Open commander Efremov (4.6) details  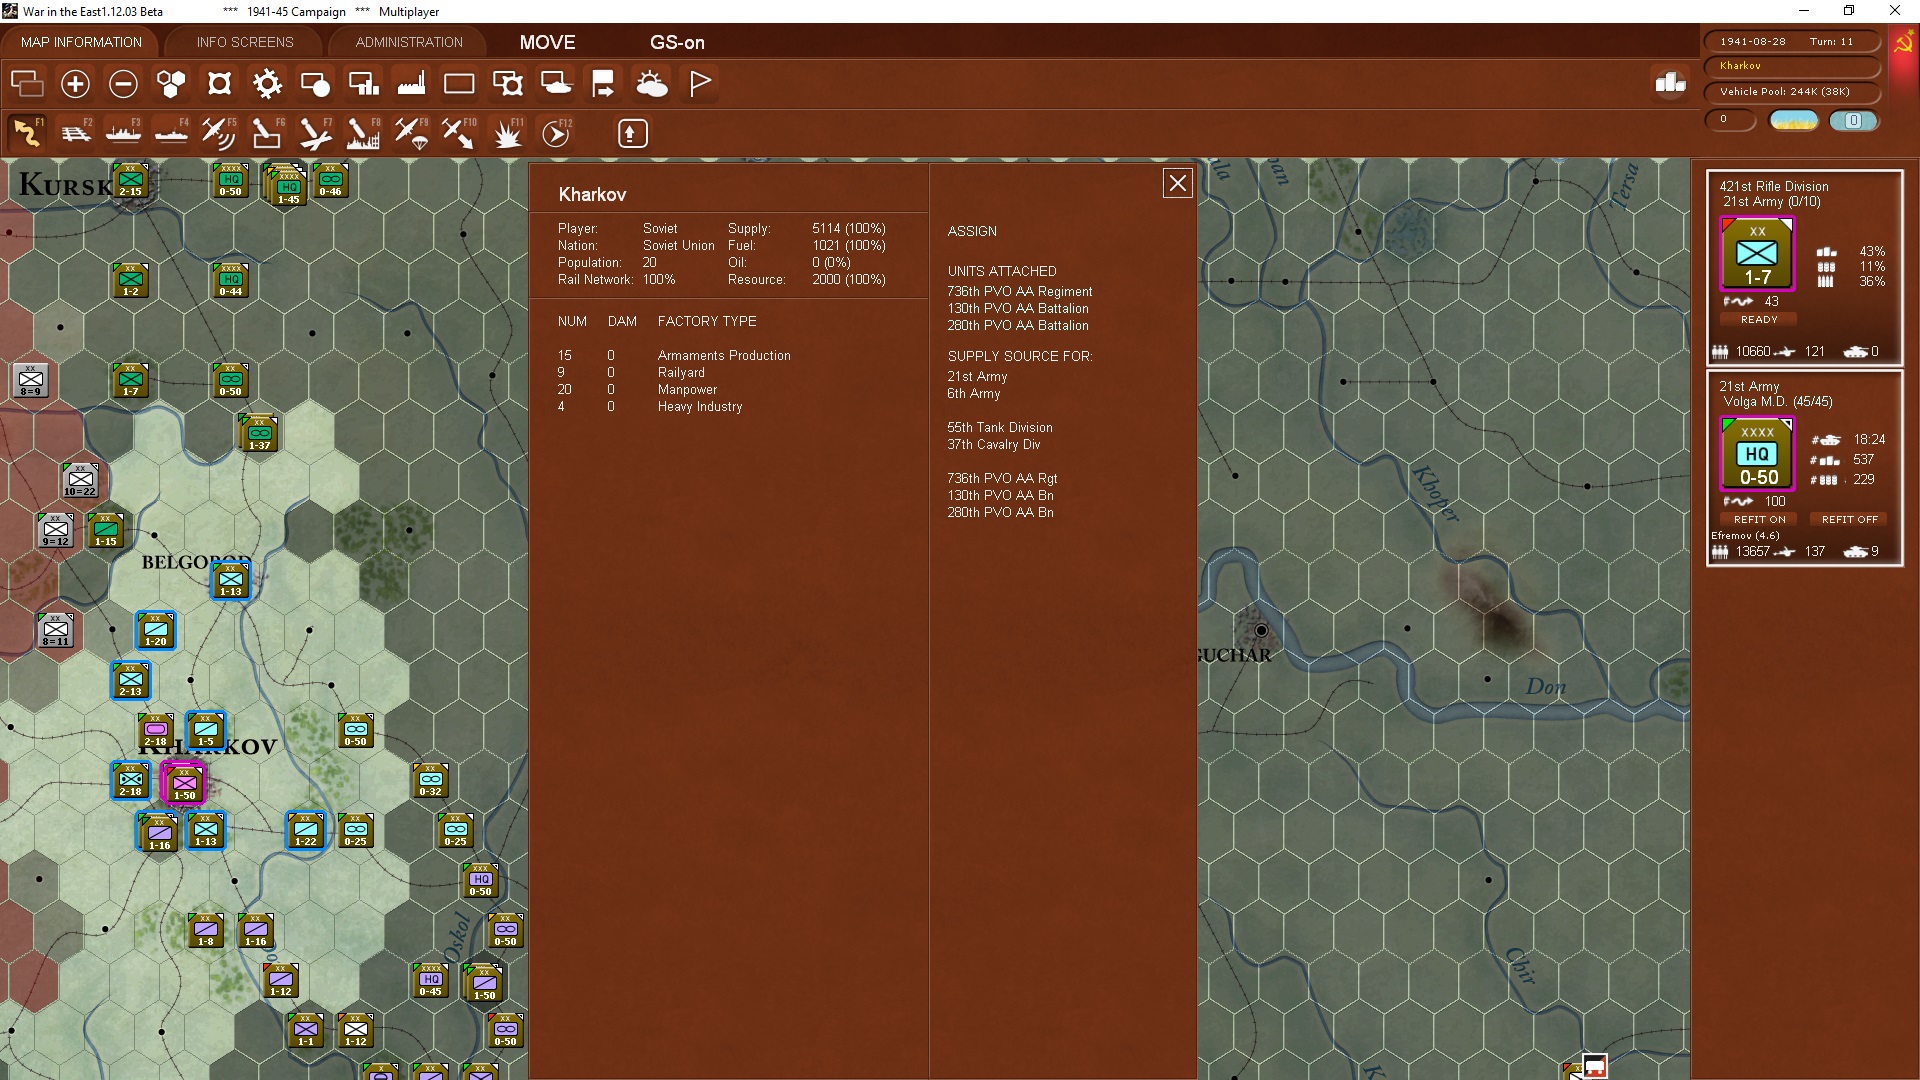(1745, 536)
